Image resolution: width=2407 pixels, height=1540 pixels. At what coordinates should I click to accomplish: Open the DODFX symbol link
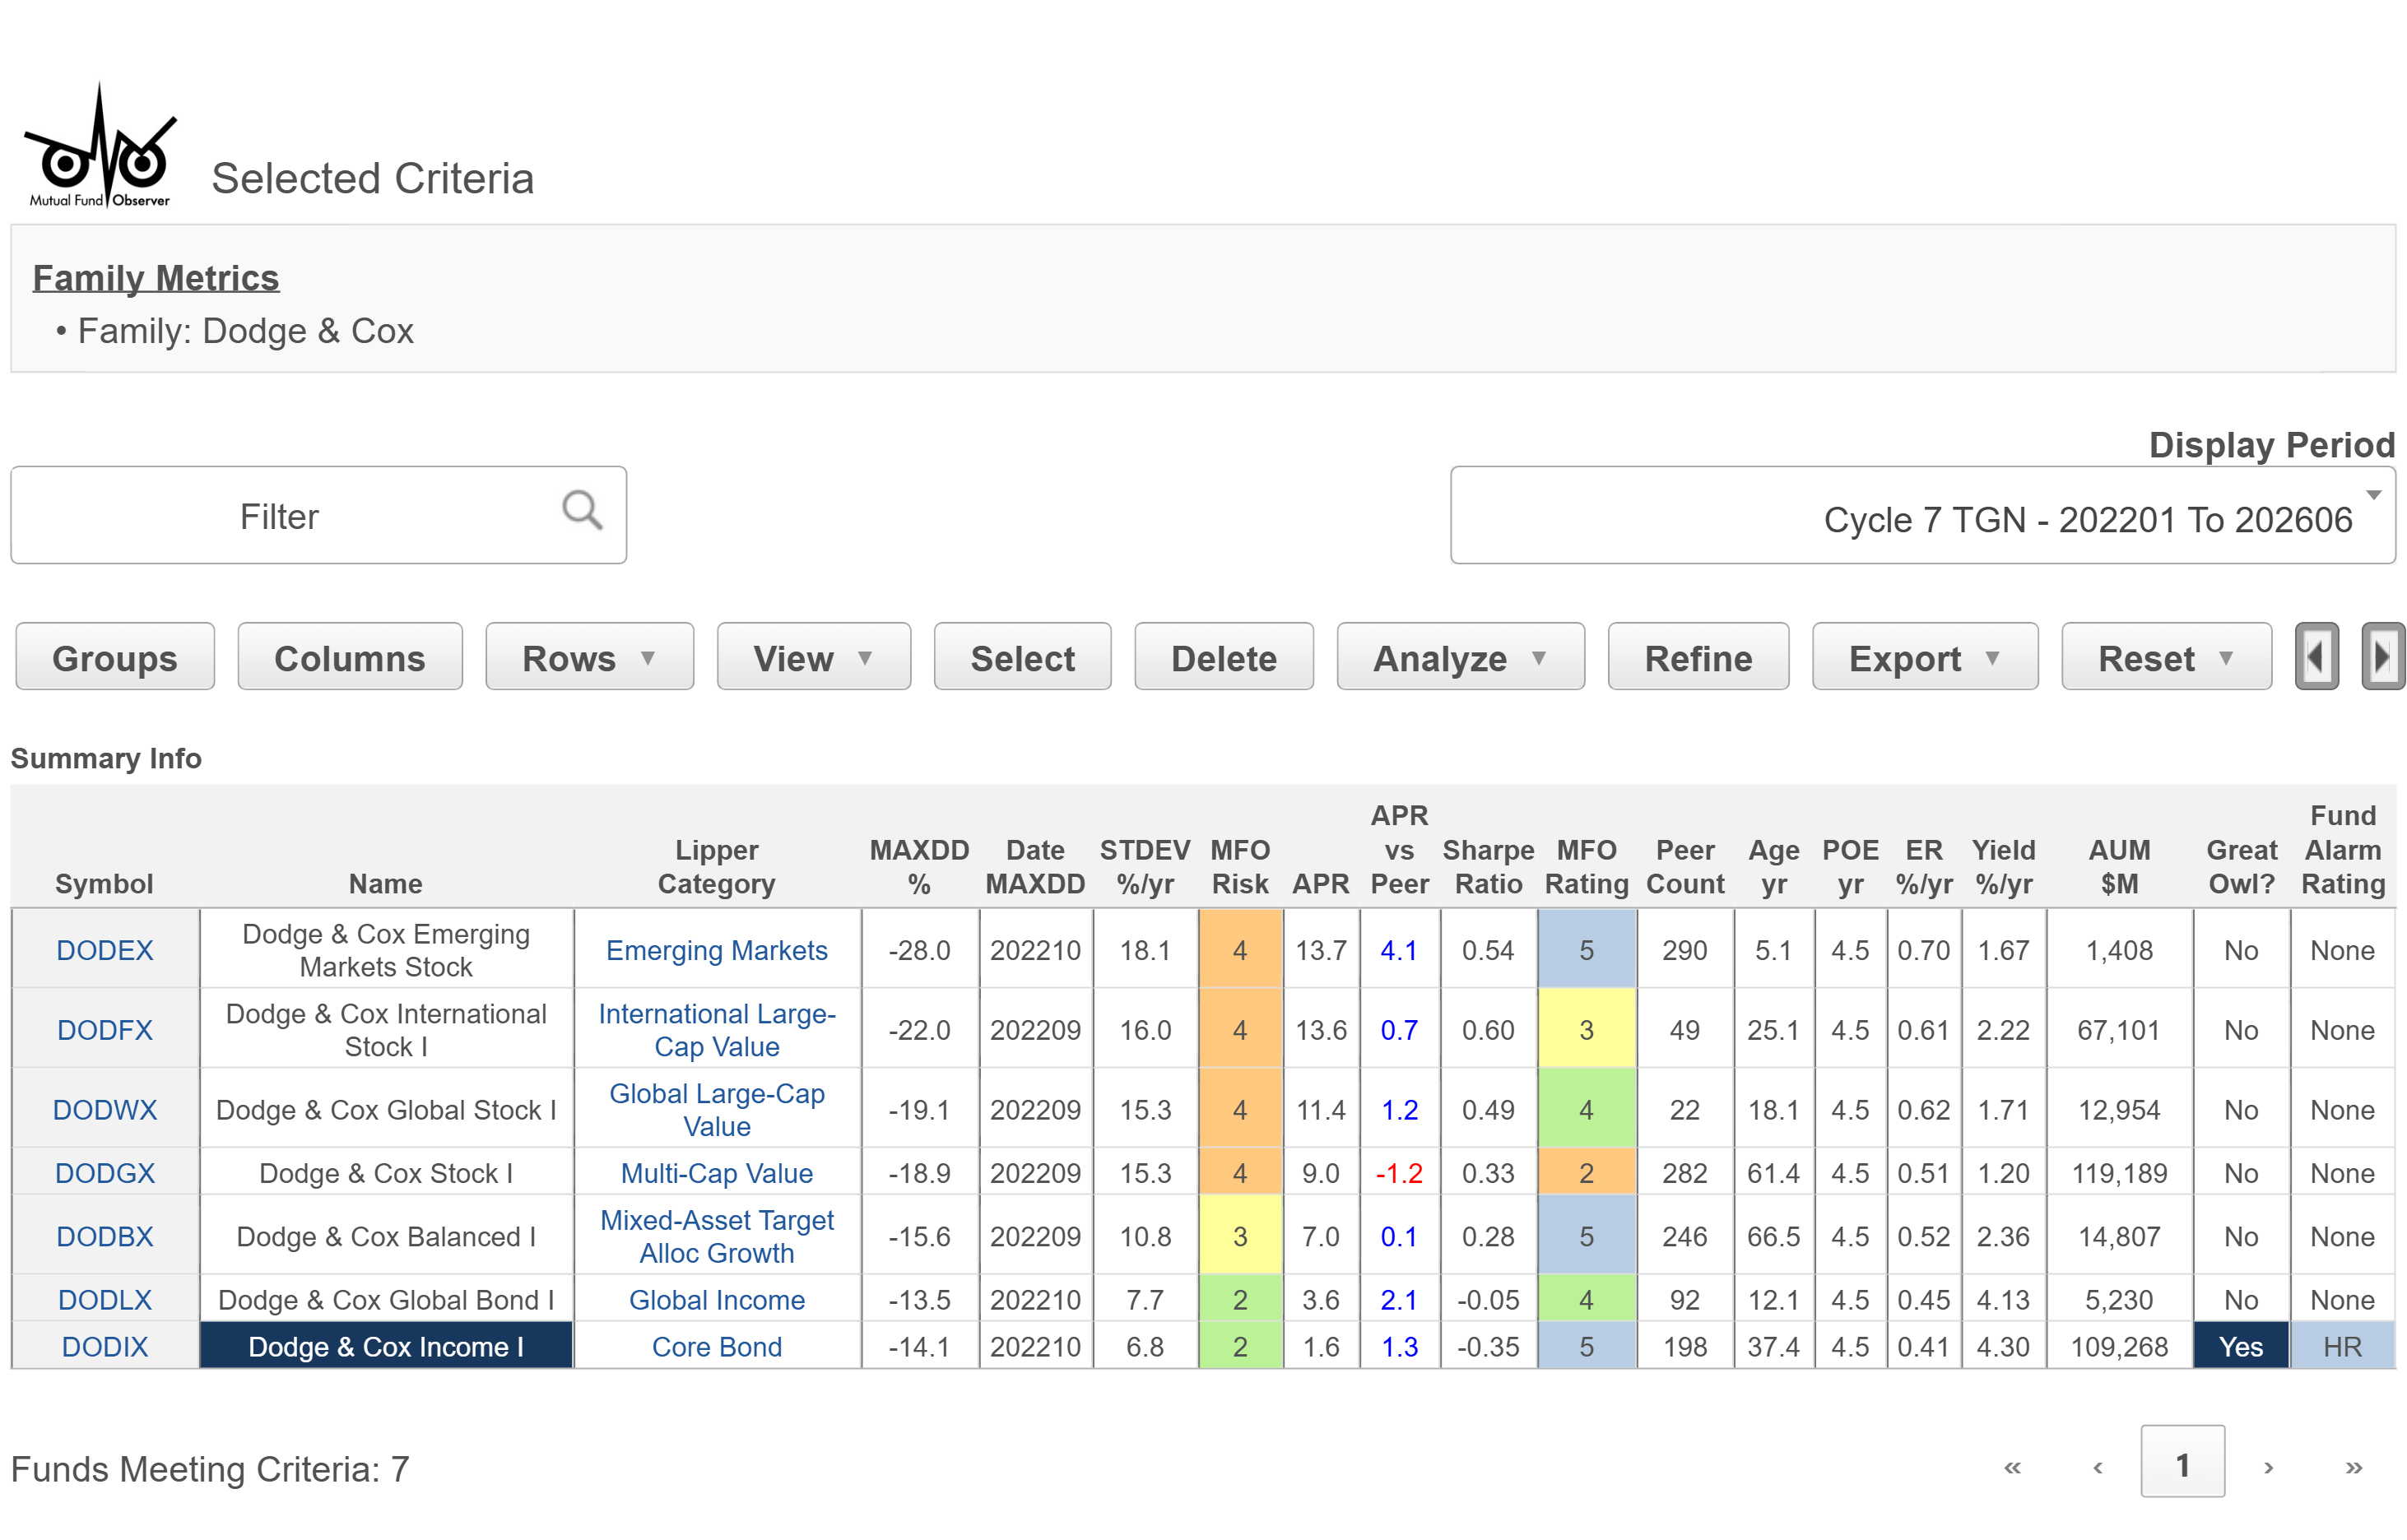[105, 1030]
